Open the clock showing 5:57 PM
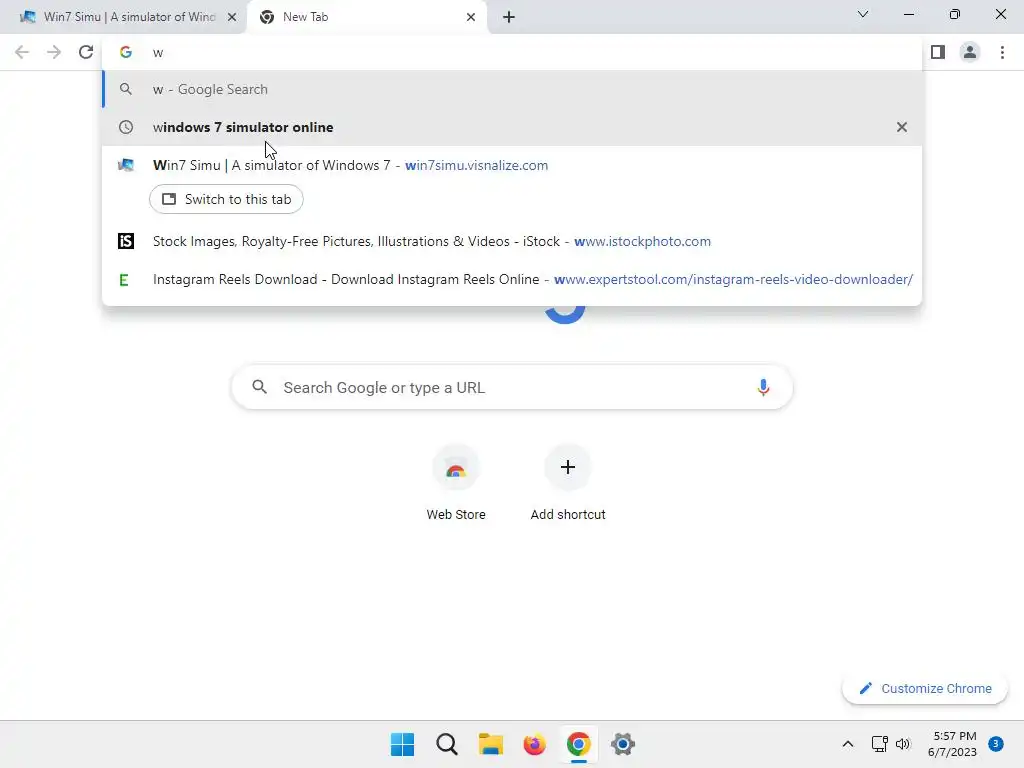 pyautogui.click(x=952, y=744)
